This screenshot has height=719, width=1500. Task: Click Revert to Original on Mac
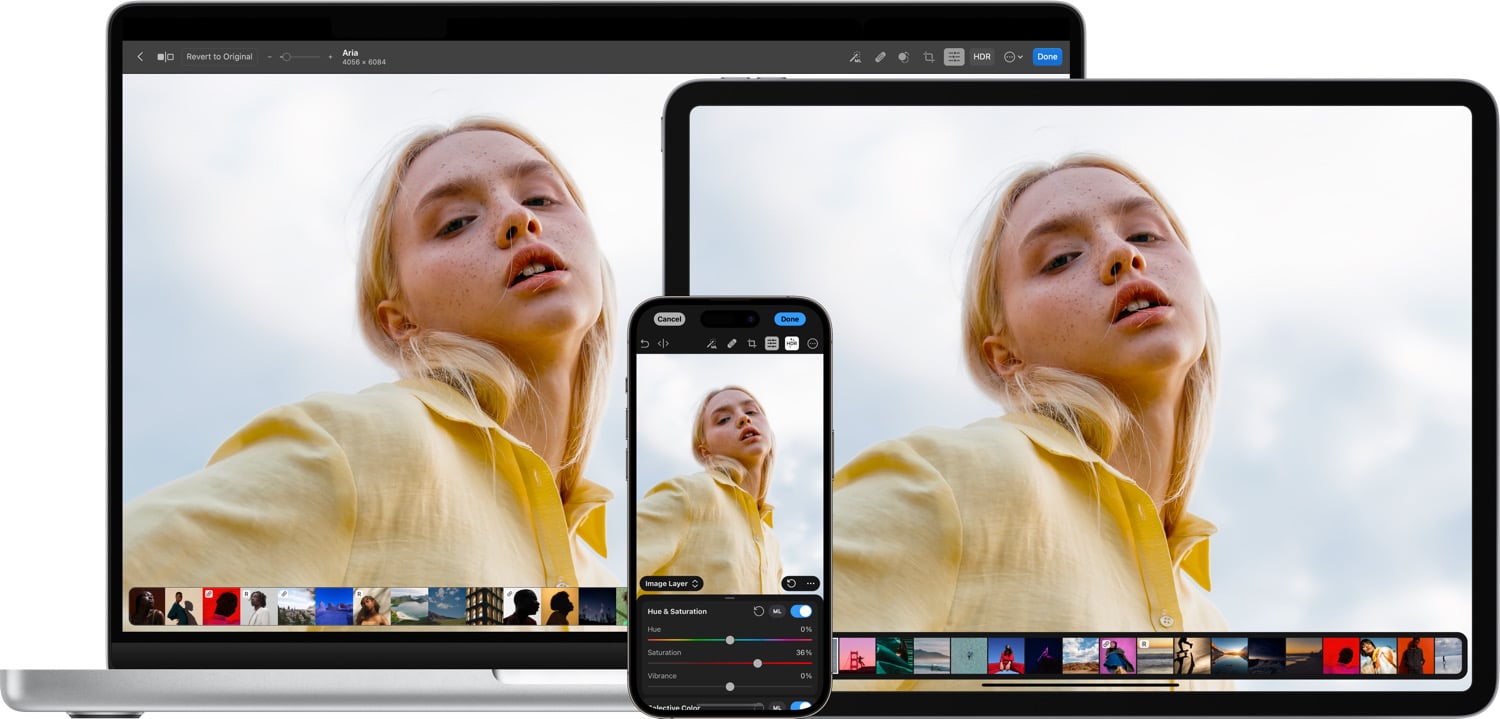pyautogui.click(x=219, y=57)
